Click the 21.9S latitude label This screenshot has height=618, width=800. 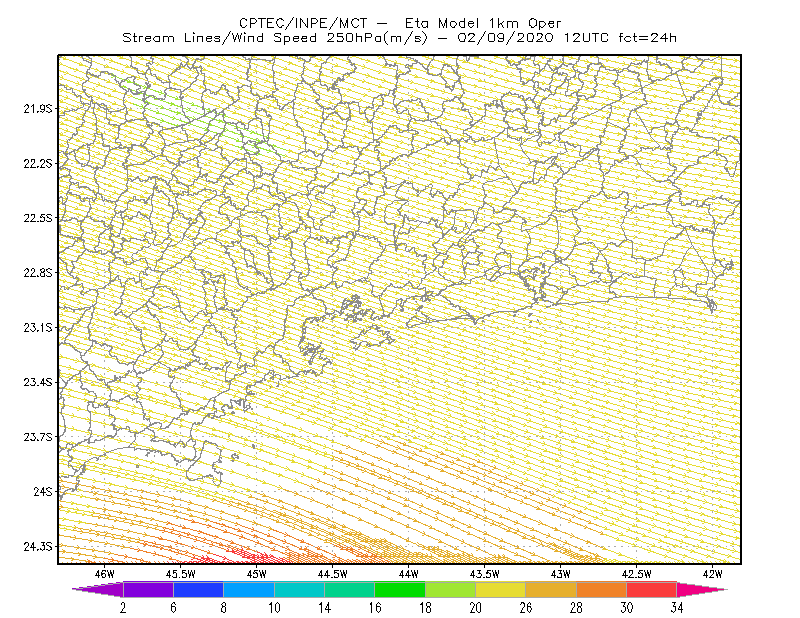(x=38, y=108)
